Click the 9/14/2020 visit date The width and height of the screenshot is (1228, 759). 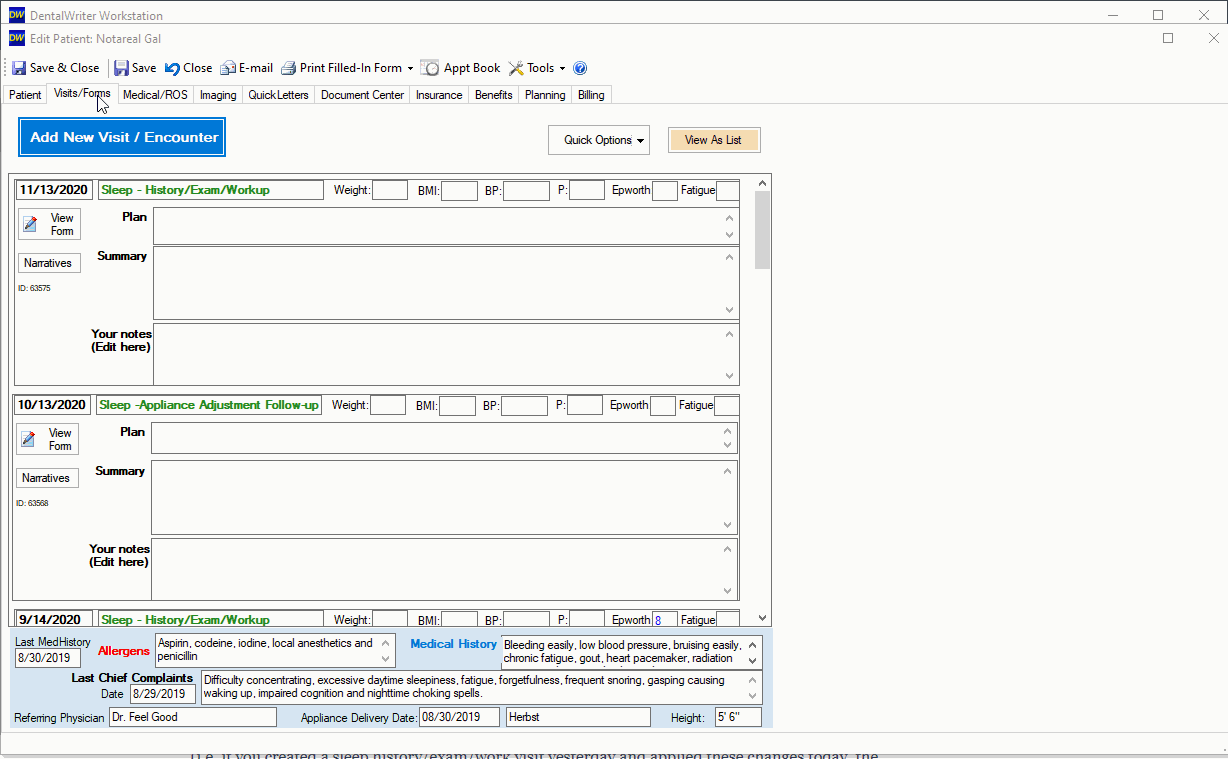pos(55,620)
